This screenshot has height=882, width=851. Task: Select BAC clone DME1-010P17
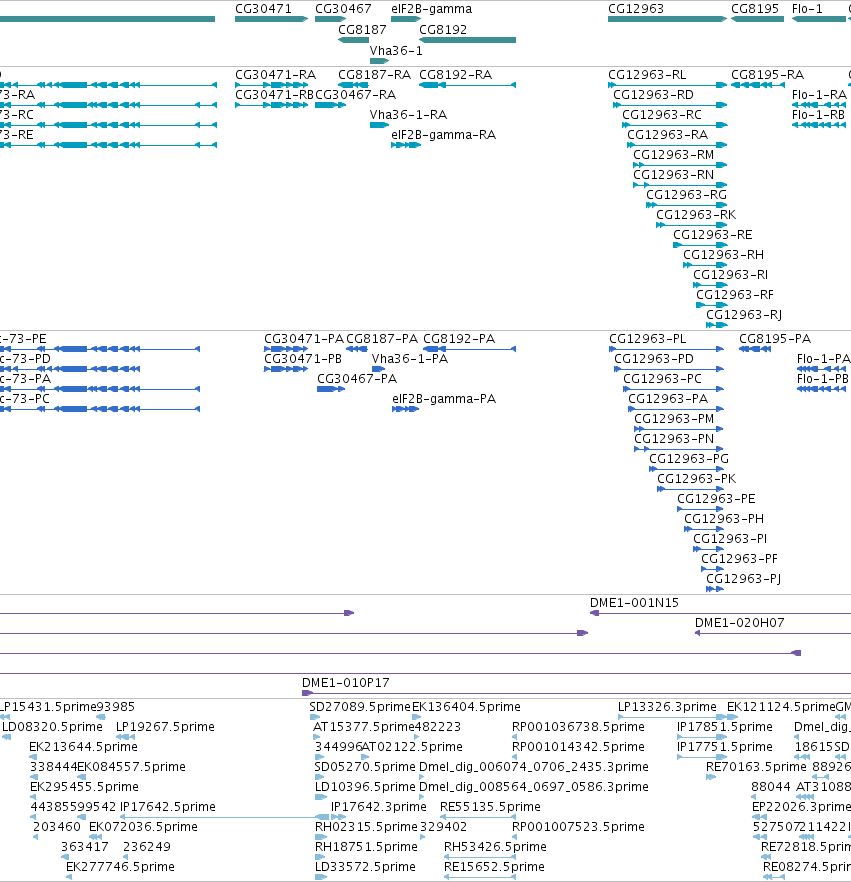(345, 683)
